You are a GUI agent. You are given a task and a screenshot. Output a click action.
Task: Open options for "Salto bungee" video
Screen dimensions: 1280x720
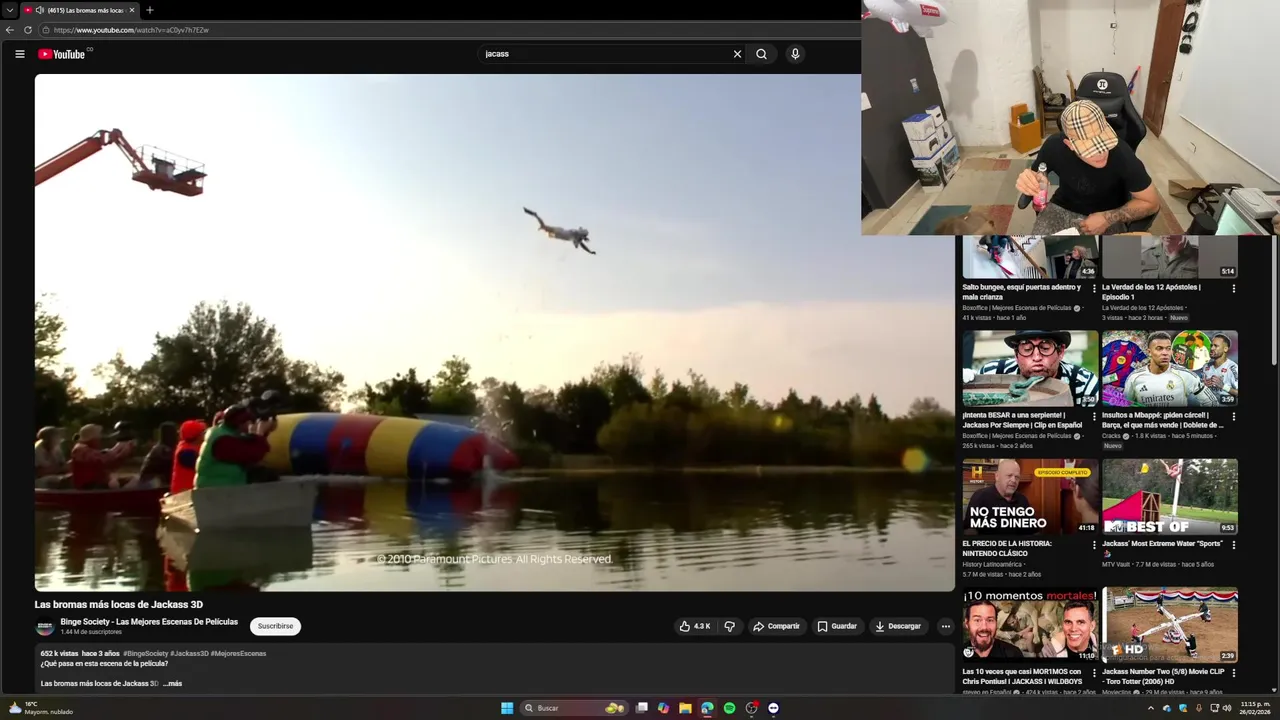pyautogui.click(x=1094, y=288)
